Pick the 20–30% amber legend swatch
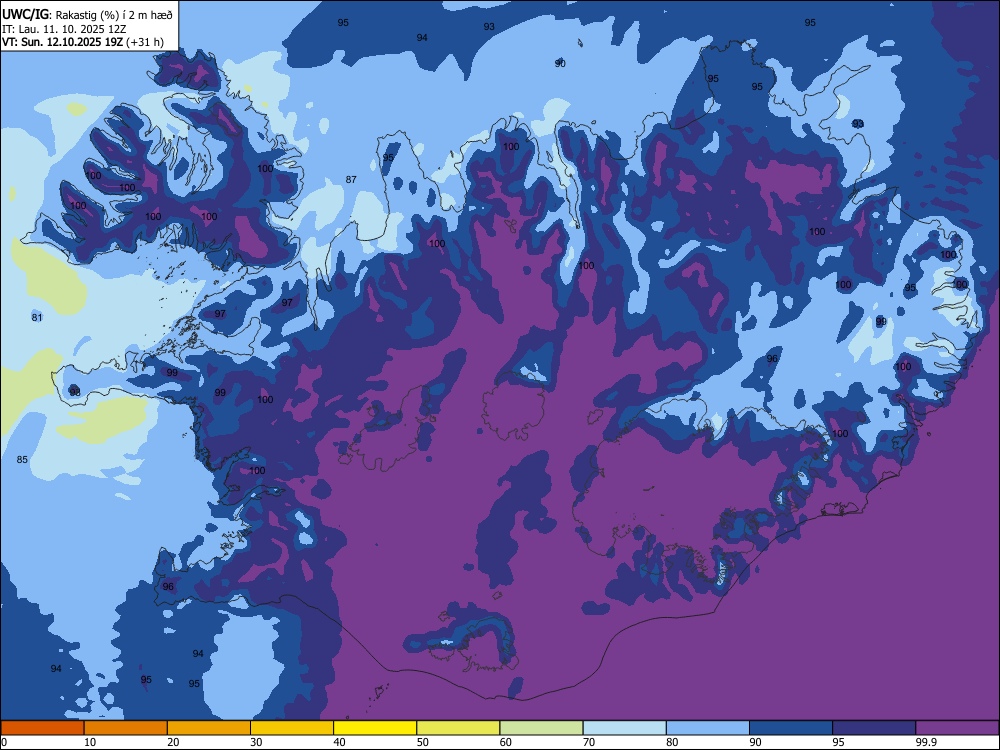This screenshot has height=750, width=1000. 209,728
